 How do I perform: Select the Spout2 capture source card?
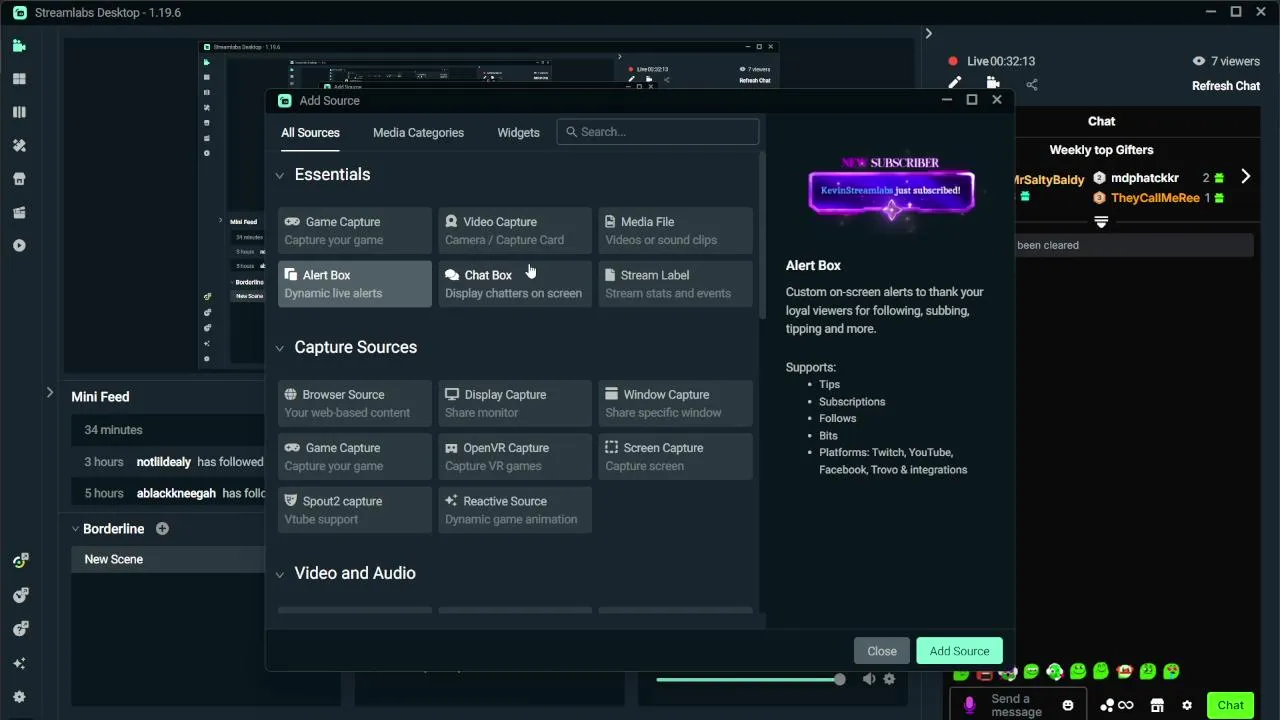[x=355, y=510]
